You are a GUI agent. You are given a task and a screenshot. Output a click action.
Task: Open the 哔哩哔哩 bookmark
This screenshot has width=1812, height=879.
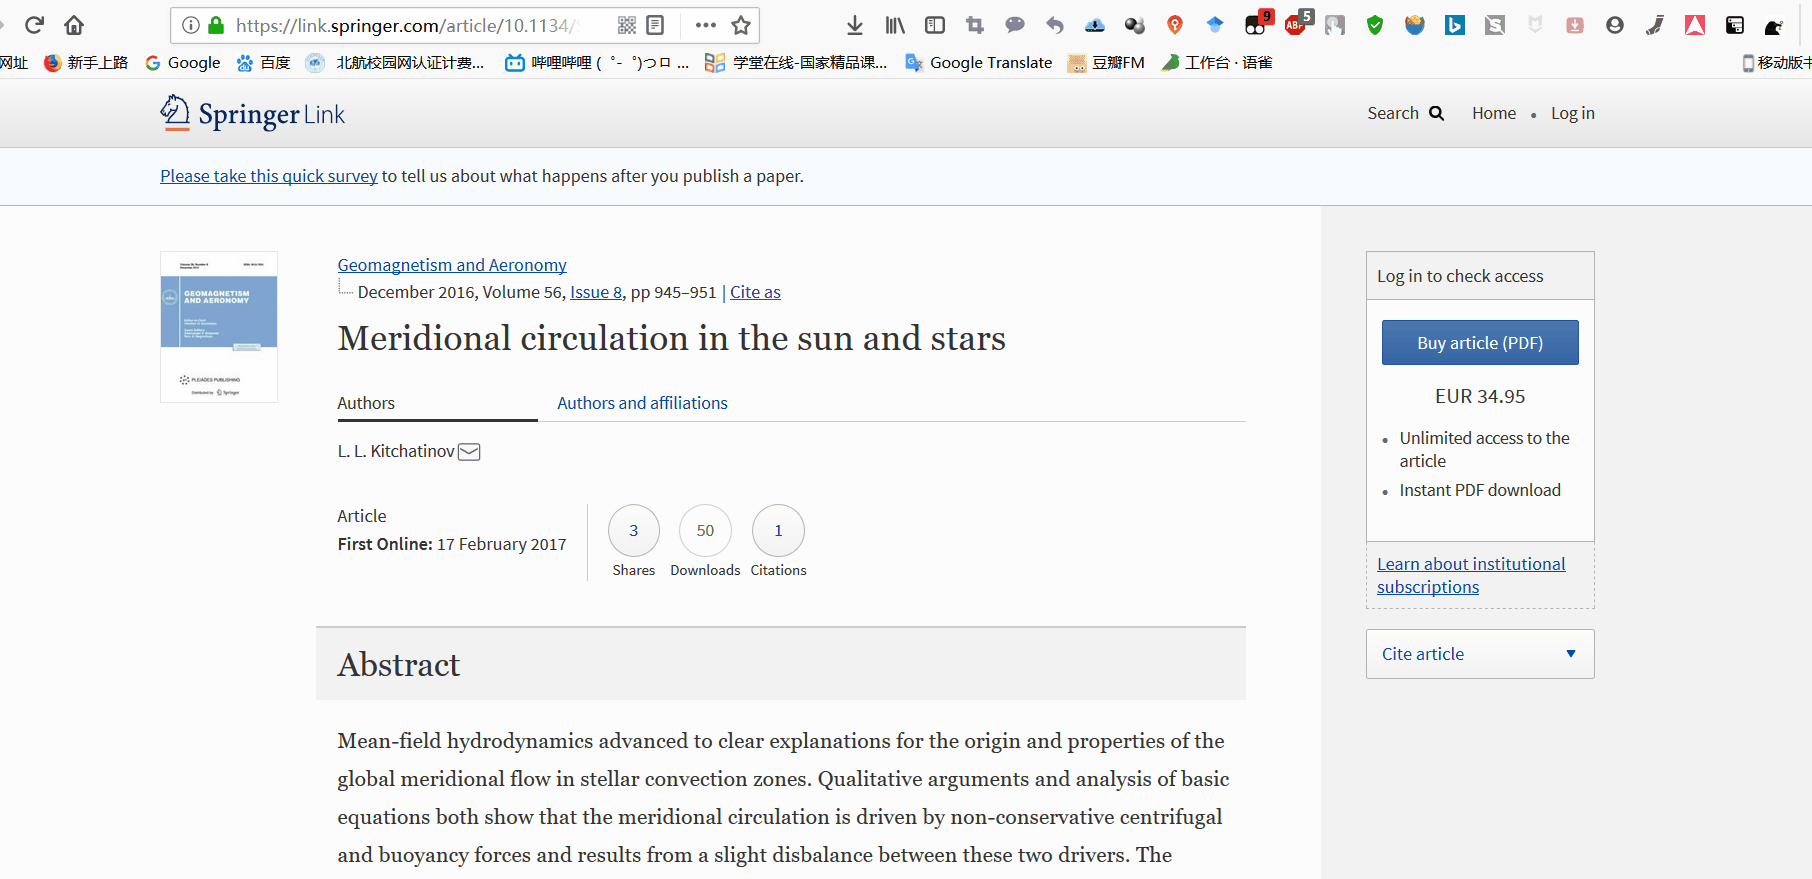(597, 62)
